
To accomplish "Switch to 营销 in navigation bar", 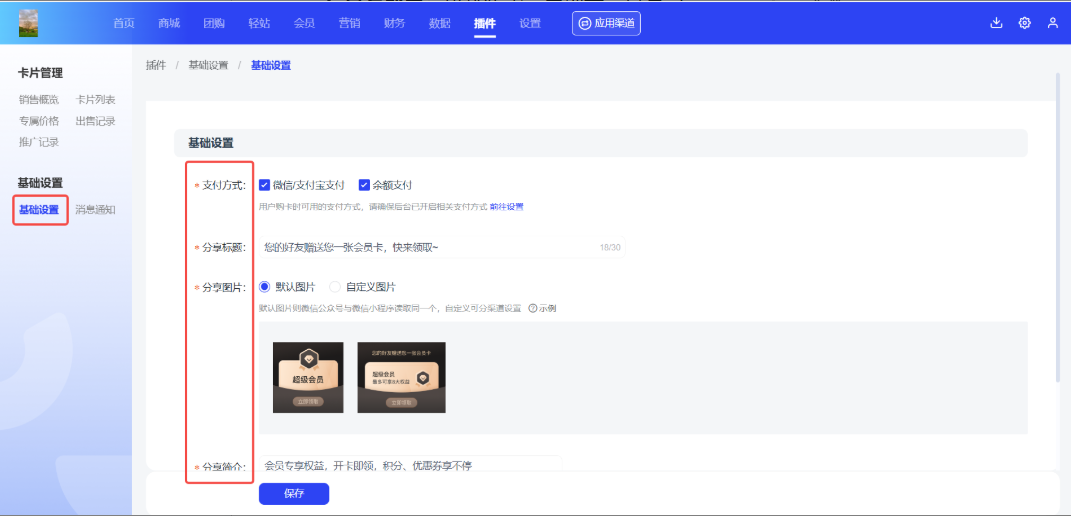I will [349, 23].
